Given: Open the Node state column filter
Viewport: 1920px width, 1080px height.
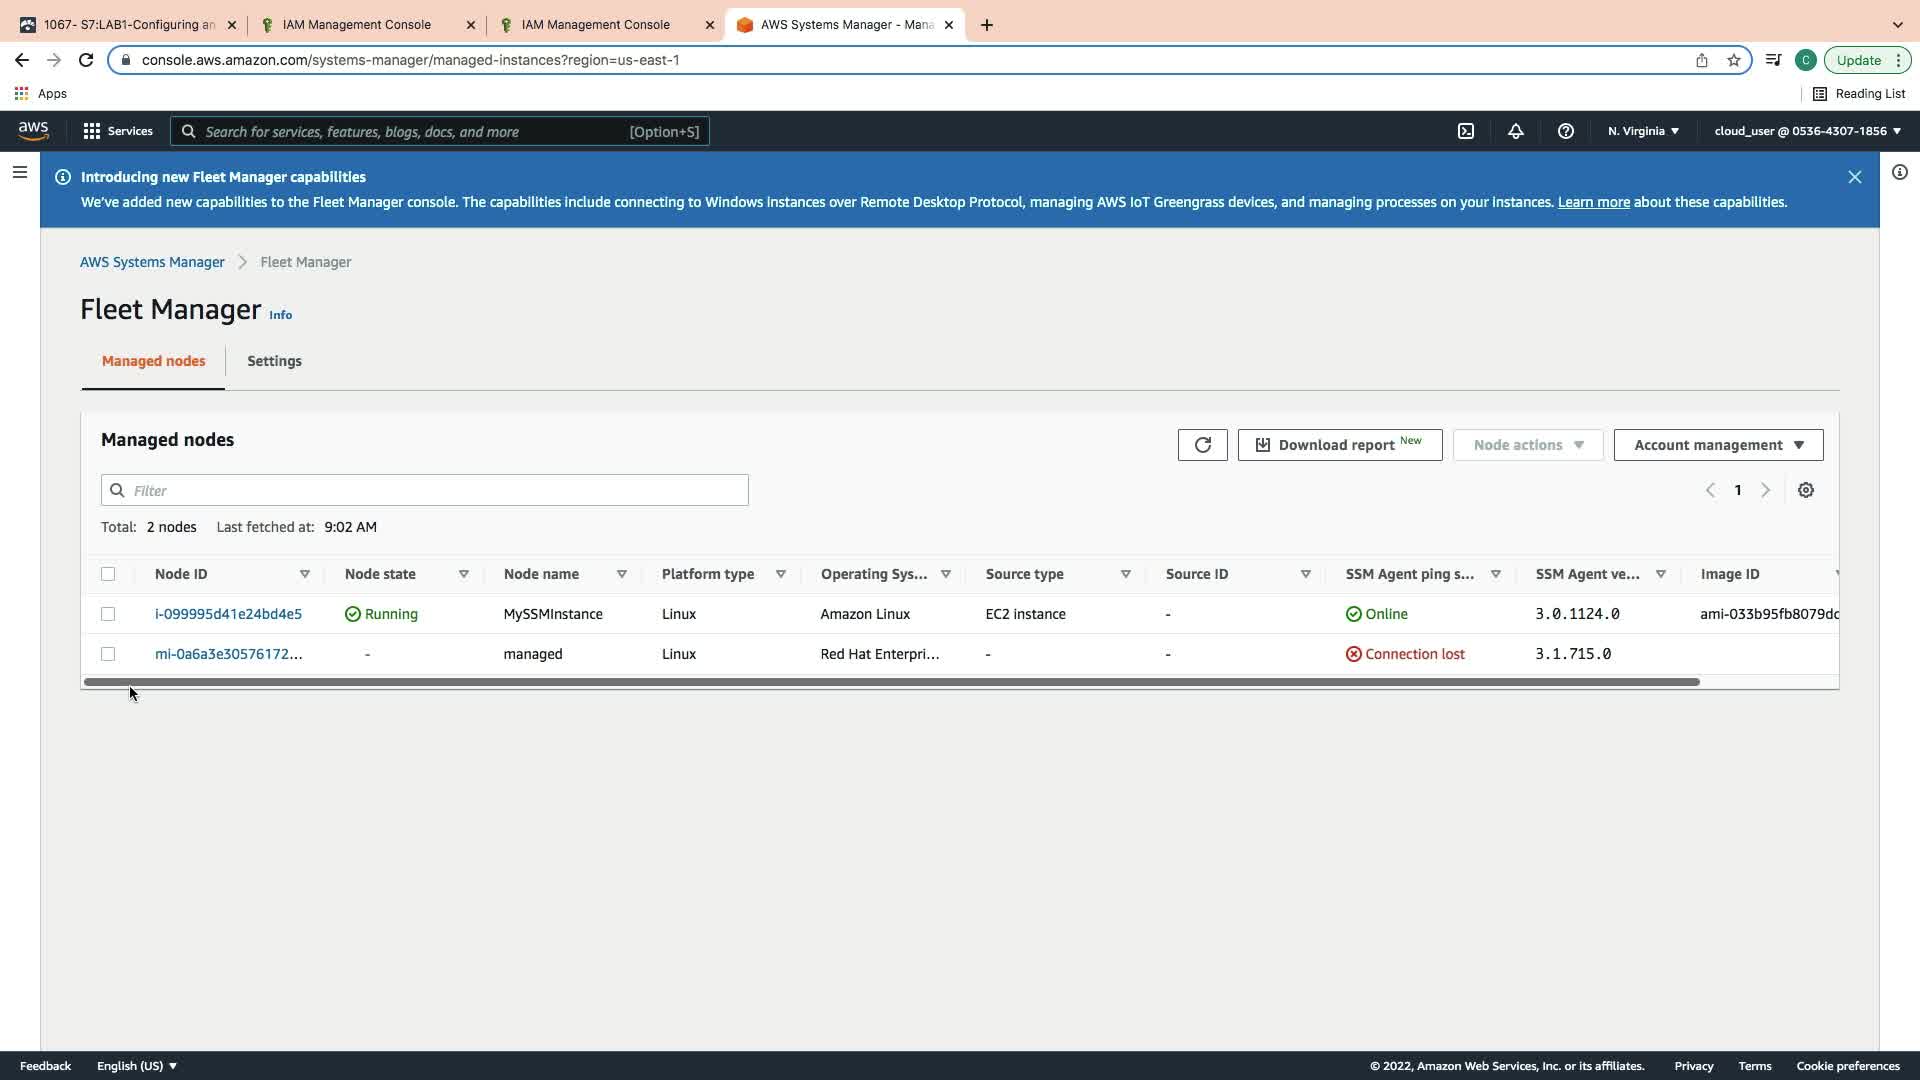Looking at the screenshot, I should tap(463, 574).
